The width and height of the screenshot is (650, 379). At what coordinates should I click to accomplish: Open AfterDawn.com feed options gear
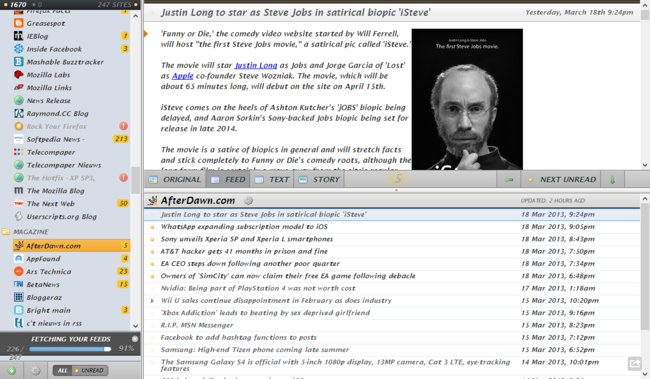pyautogui.click(x=249, y=201)
